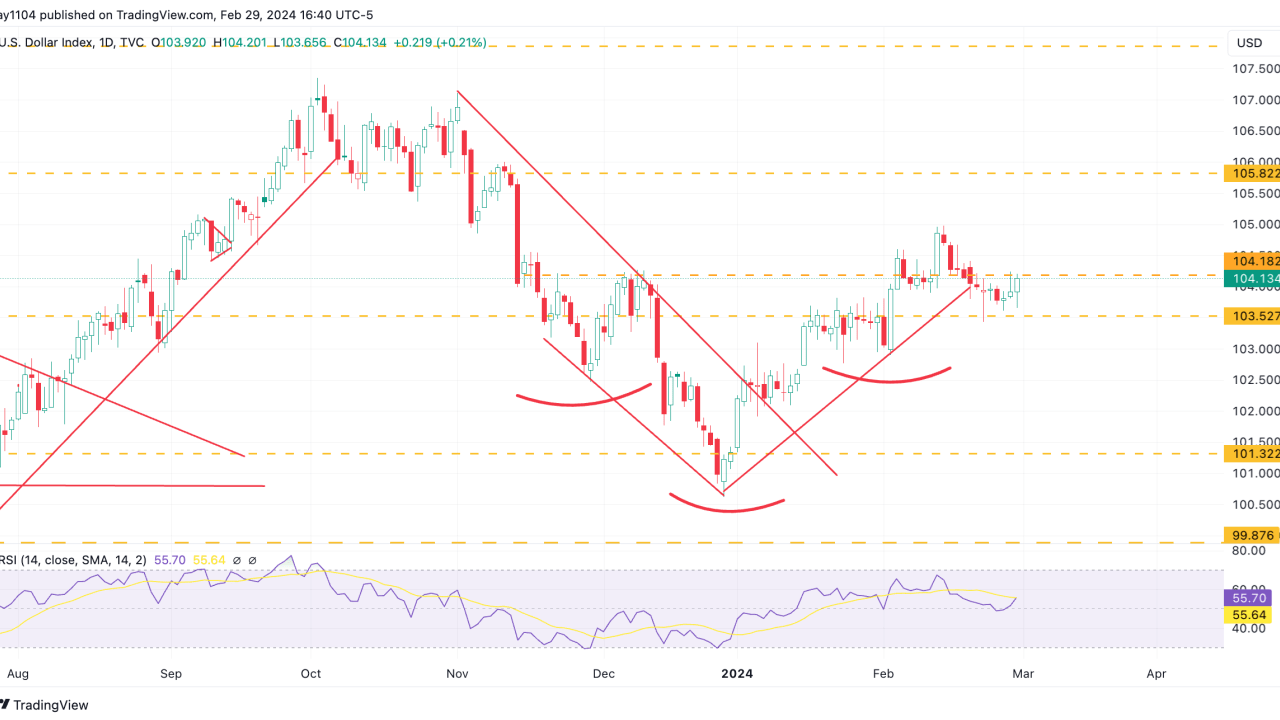Viewport: 1280px width, 720px height.
Task: Click the 80.00 RSI scale value
Action: point(1249,550)
